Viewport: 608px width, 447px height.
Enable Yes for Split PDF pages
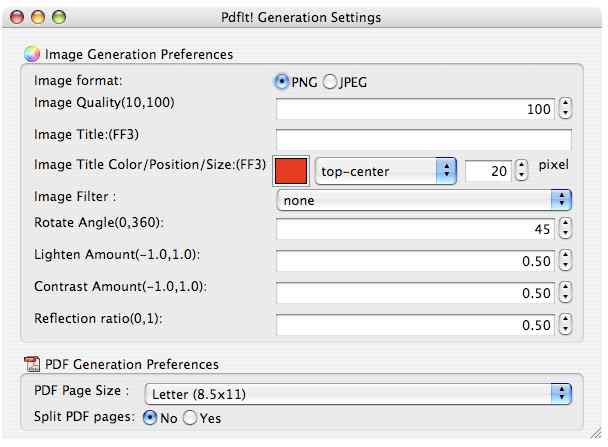pos(189,418)
